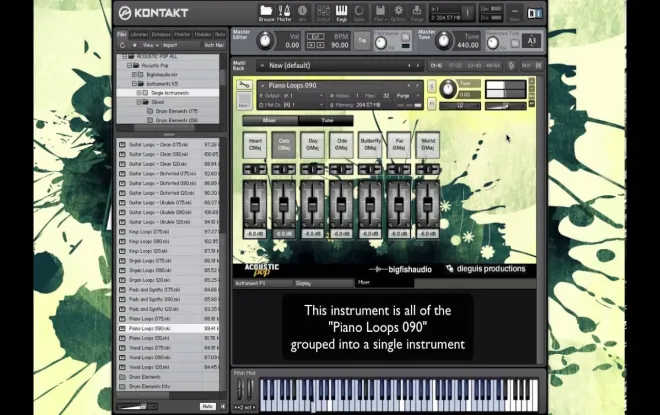Open the New (default) multi dropdown
Image resolution: width=660 pixels, height=415 pixels.
coord(262,66)
